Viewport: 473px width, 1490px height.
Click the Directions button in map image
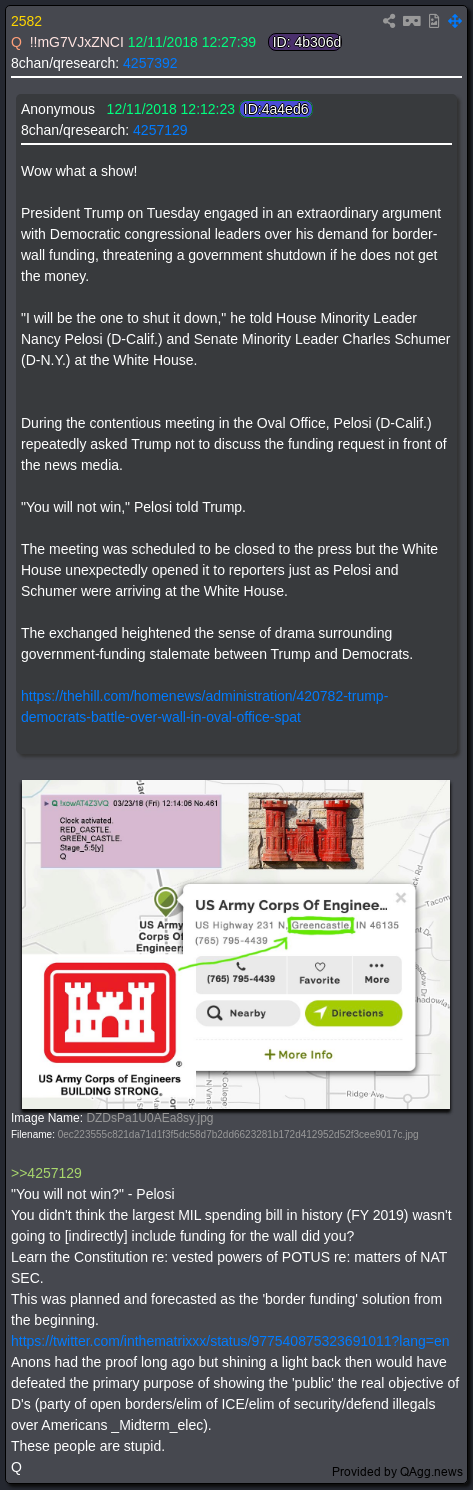coord(354,1013)
